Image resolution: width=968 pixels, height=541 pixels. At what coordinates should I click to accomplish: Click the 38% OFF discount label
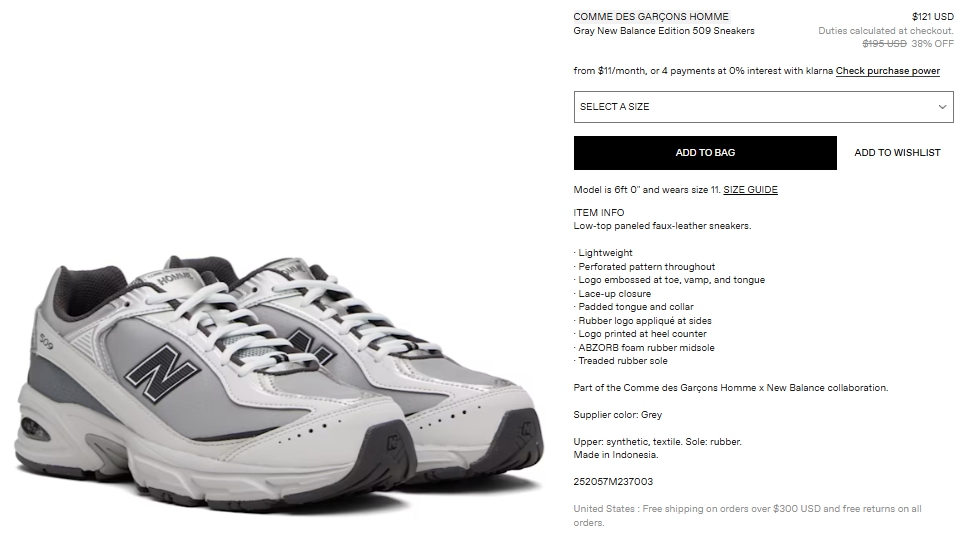[932, 44]
